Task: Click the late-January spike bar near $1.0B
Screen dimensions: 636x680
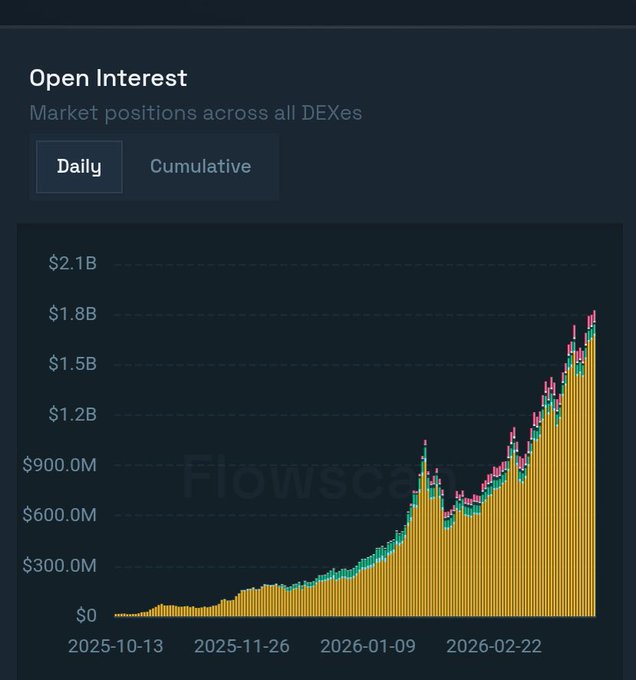Action: 425,530
